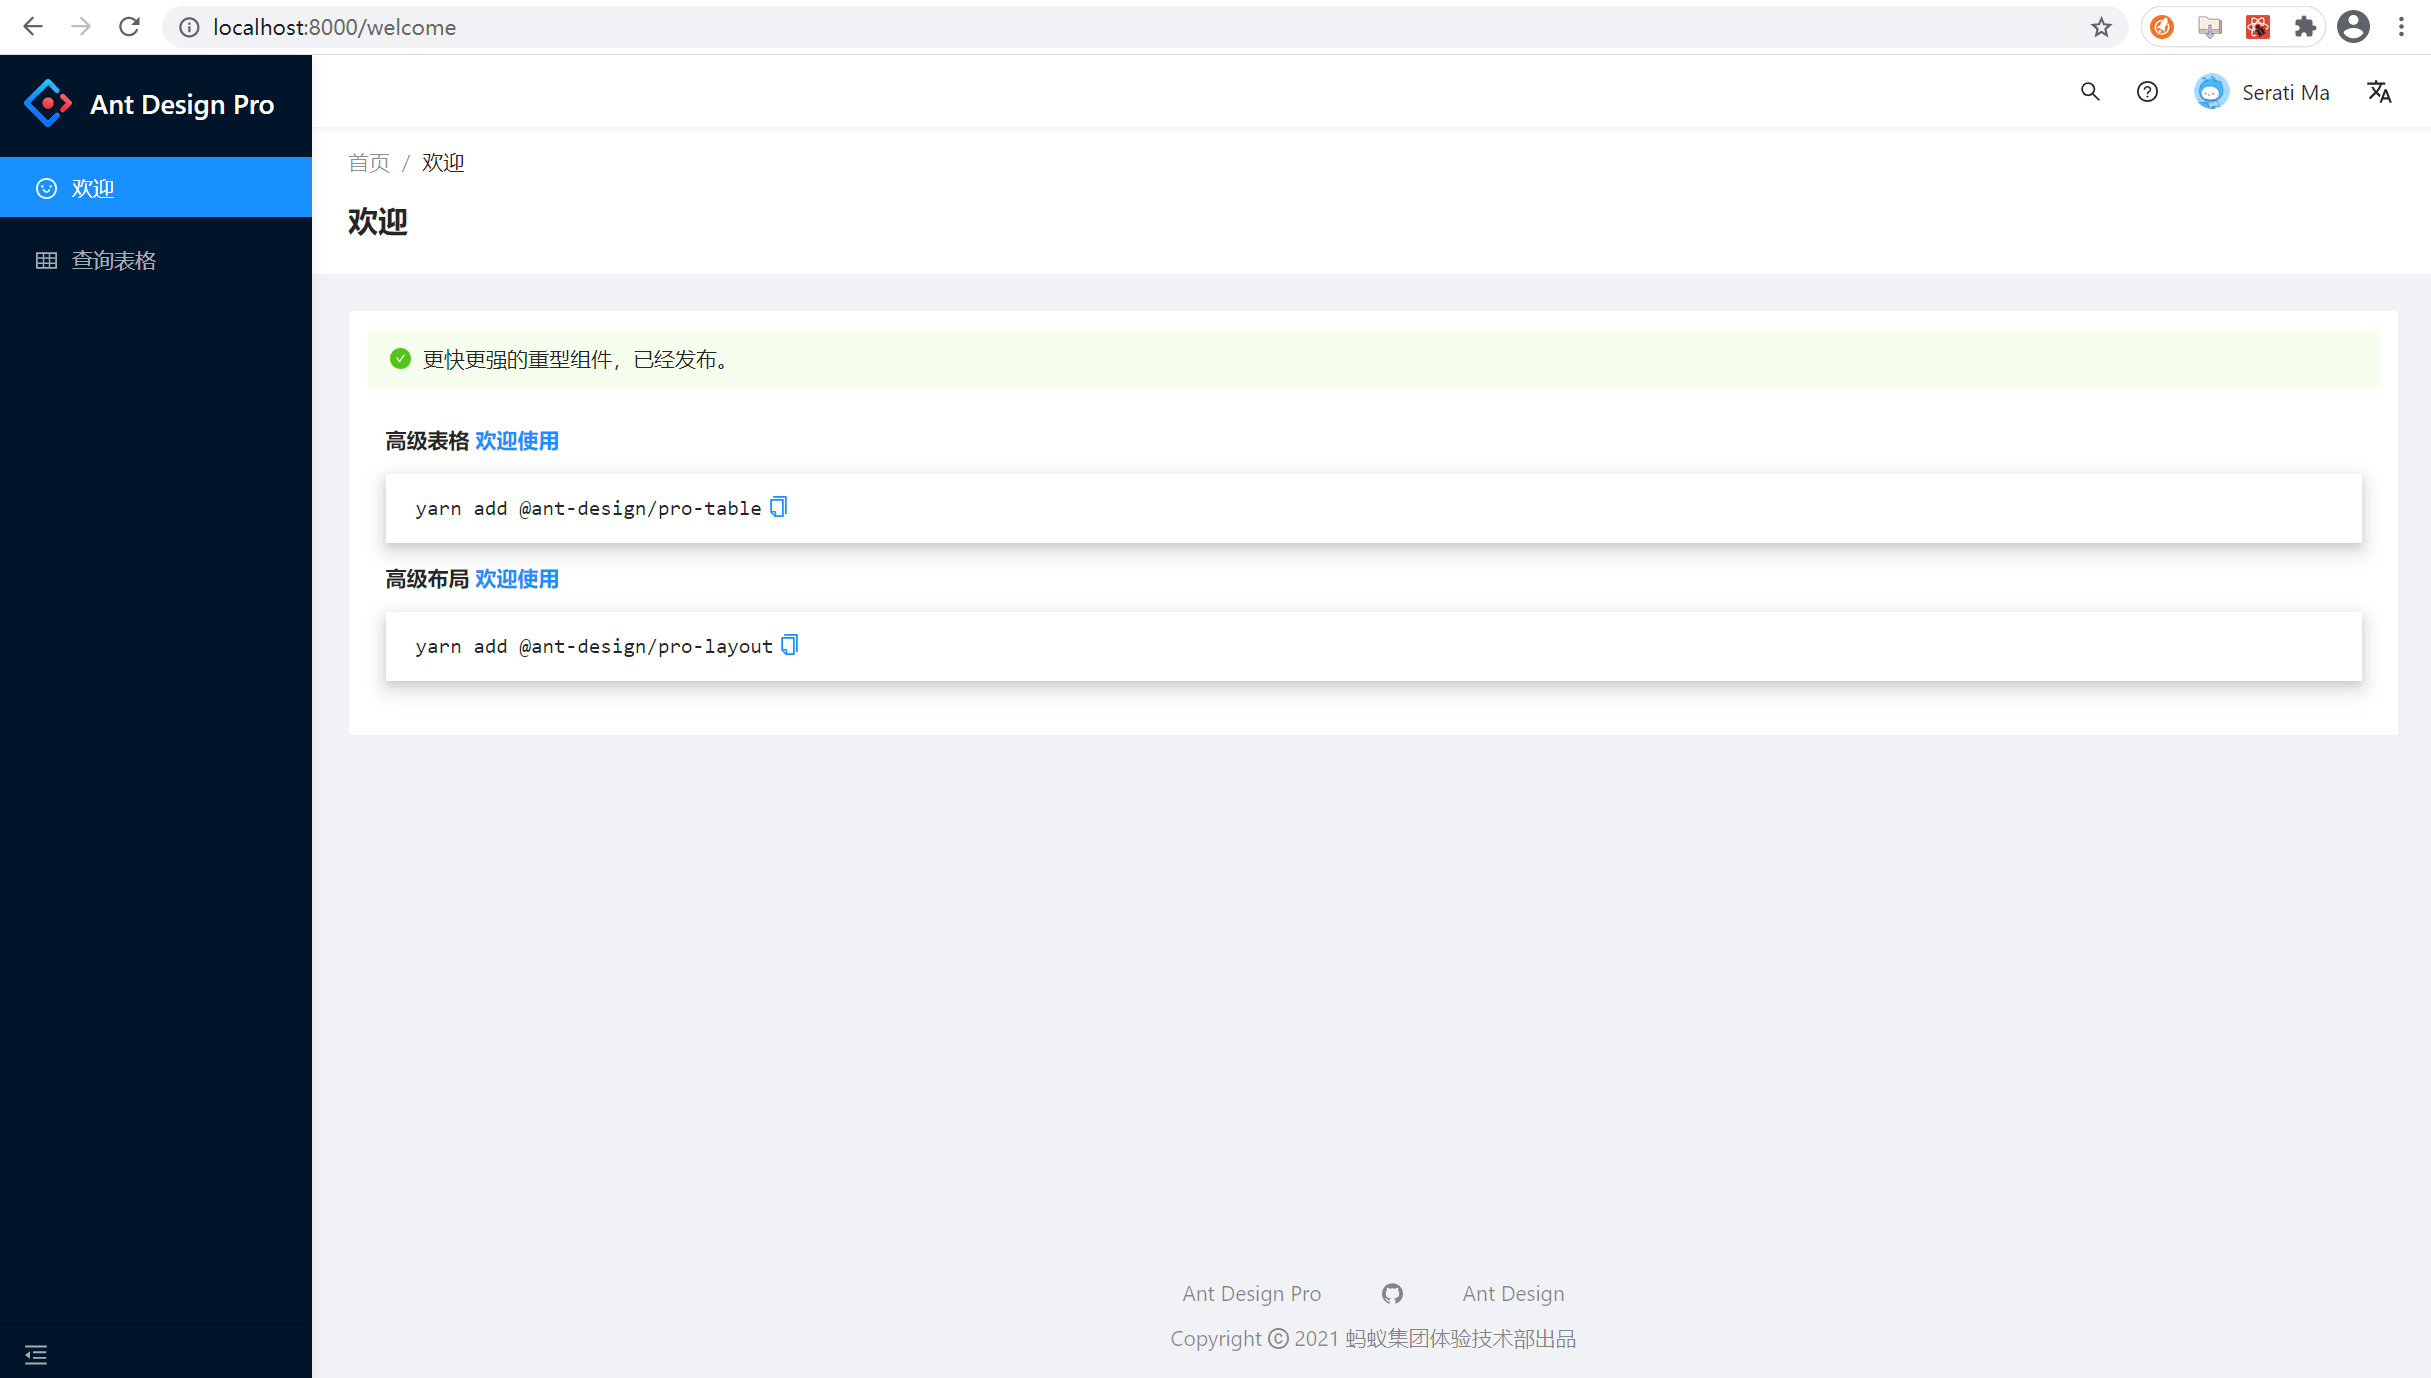Open 欢迎使用 link next to 高级表格
Viewport: 2431px width, 1378px height.
pos(517,441)
